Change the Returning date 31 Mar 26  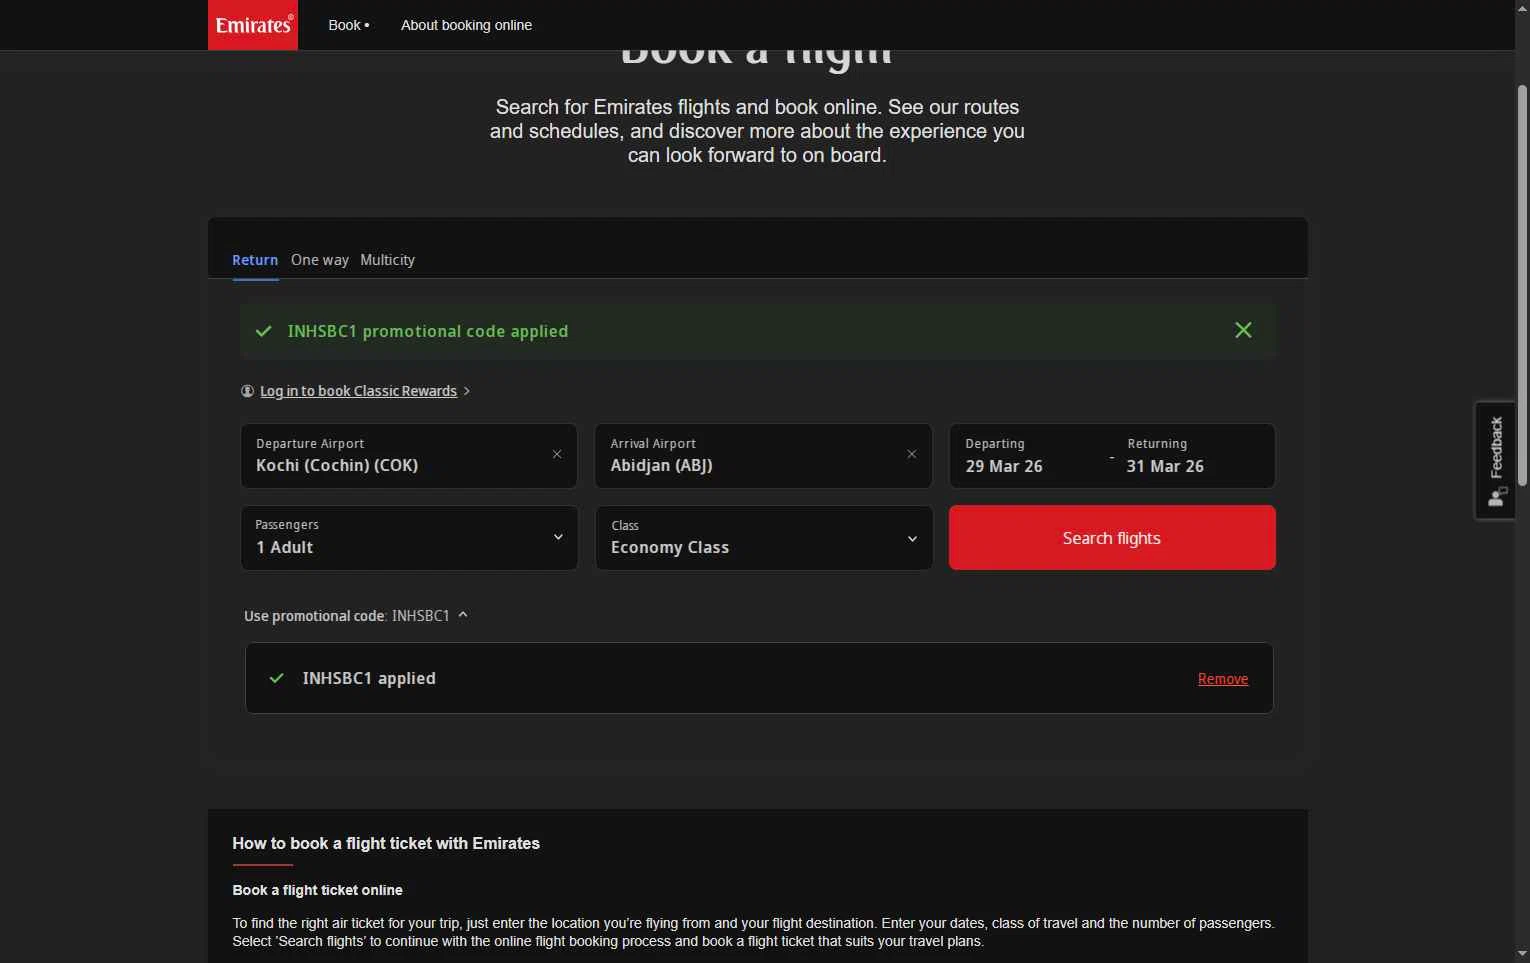click(x=1165, y=466)
